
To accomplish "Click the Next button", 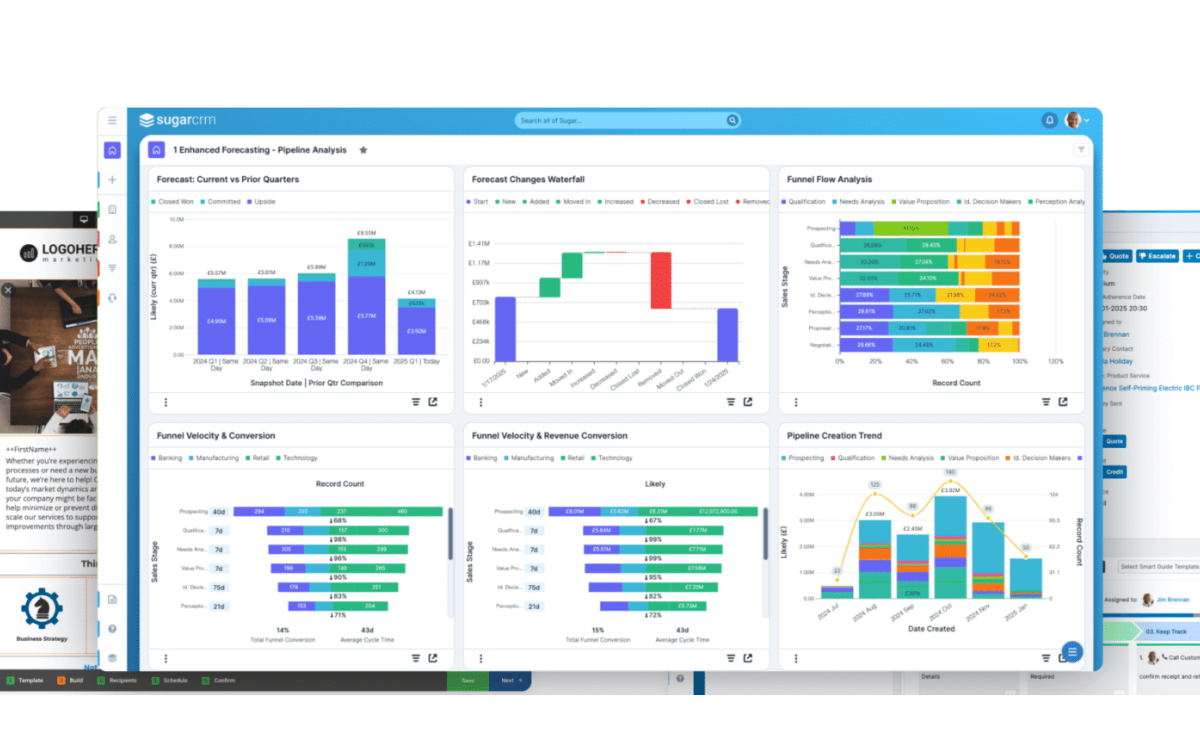I will pyautogui.click(x=510, y=680).
